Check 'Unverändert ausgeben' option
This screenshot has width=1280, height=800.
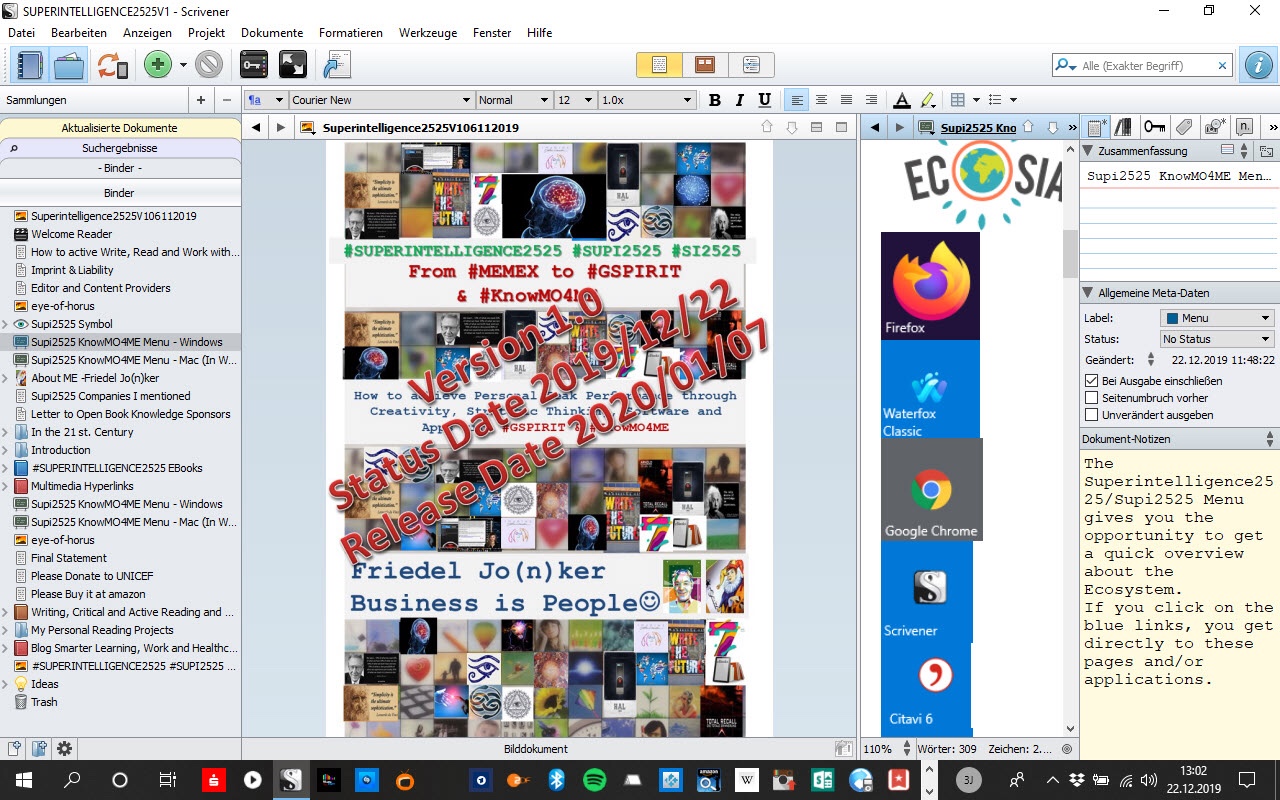(x=1091, y=415)
